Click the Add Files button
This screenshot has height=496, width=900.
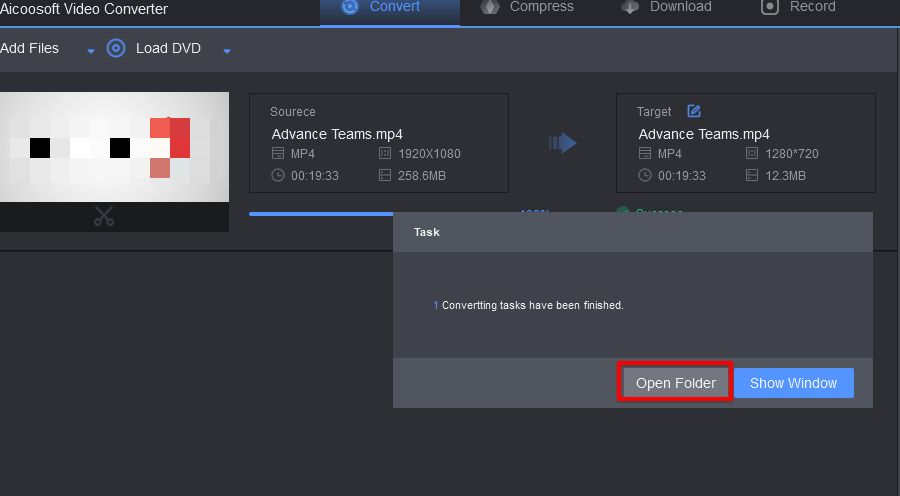30,48
